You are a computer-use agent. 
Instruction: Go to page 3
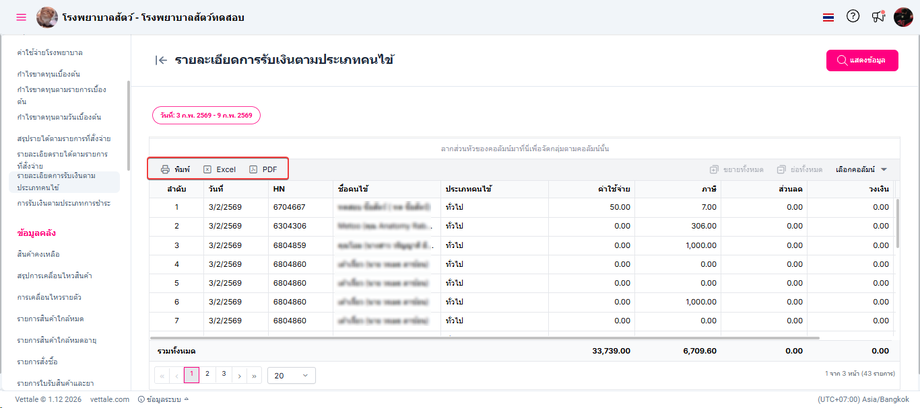[224, 373]
